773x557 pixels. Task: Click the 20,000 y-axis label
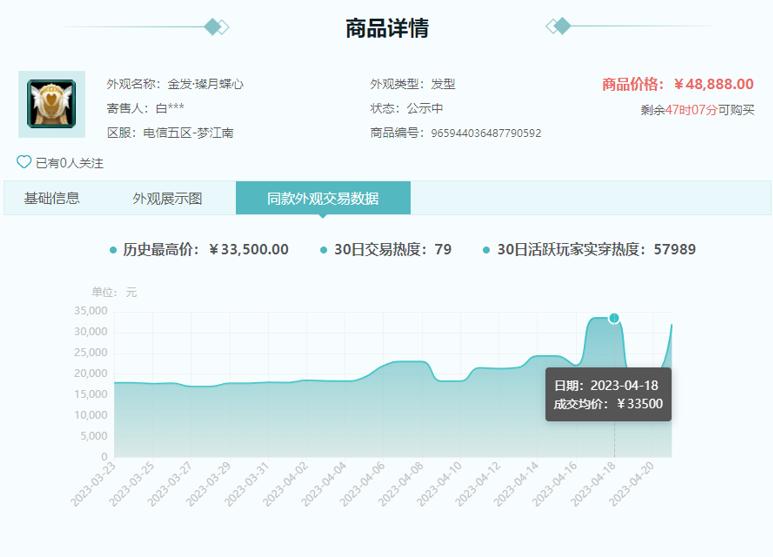click(x=91, y=373)
